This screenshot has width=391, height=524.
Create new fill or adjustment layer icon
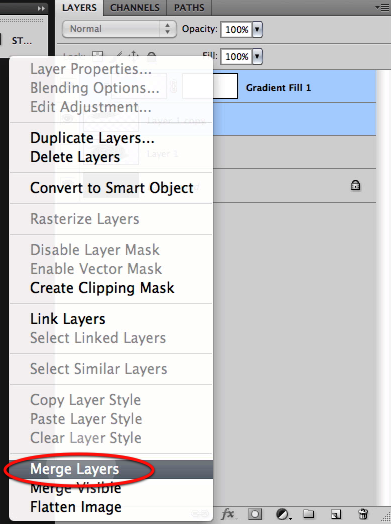[283, 514]
